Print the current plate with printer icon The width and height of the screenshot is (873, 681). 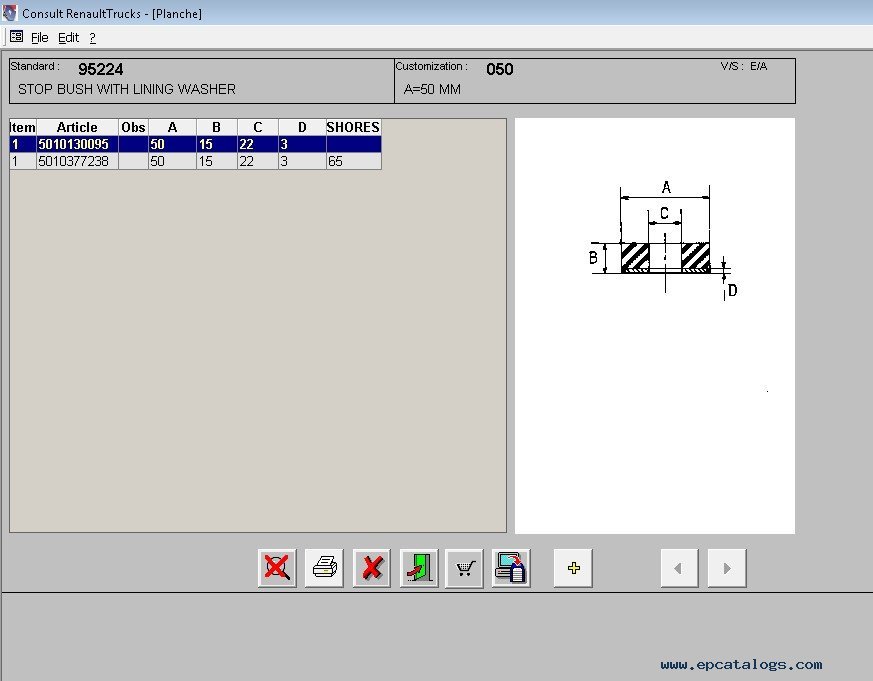[324, 568]
